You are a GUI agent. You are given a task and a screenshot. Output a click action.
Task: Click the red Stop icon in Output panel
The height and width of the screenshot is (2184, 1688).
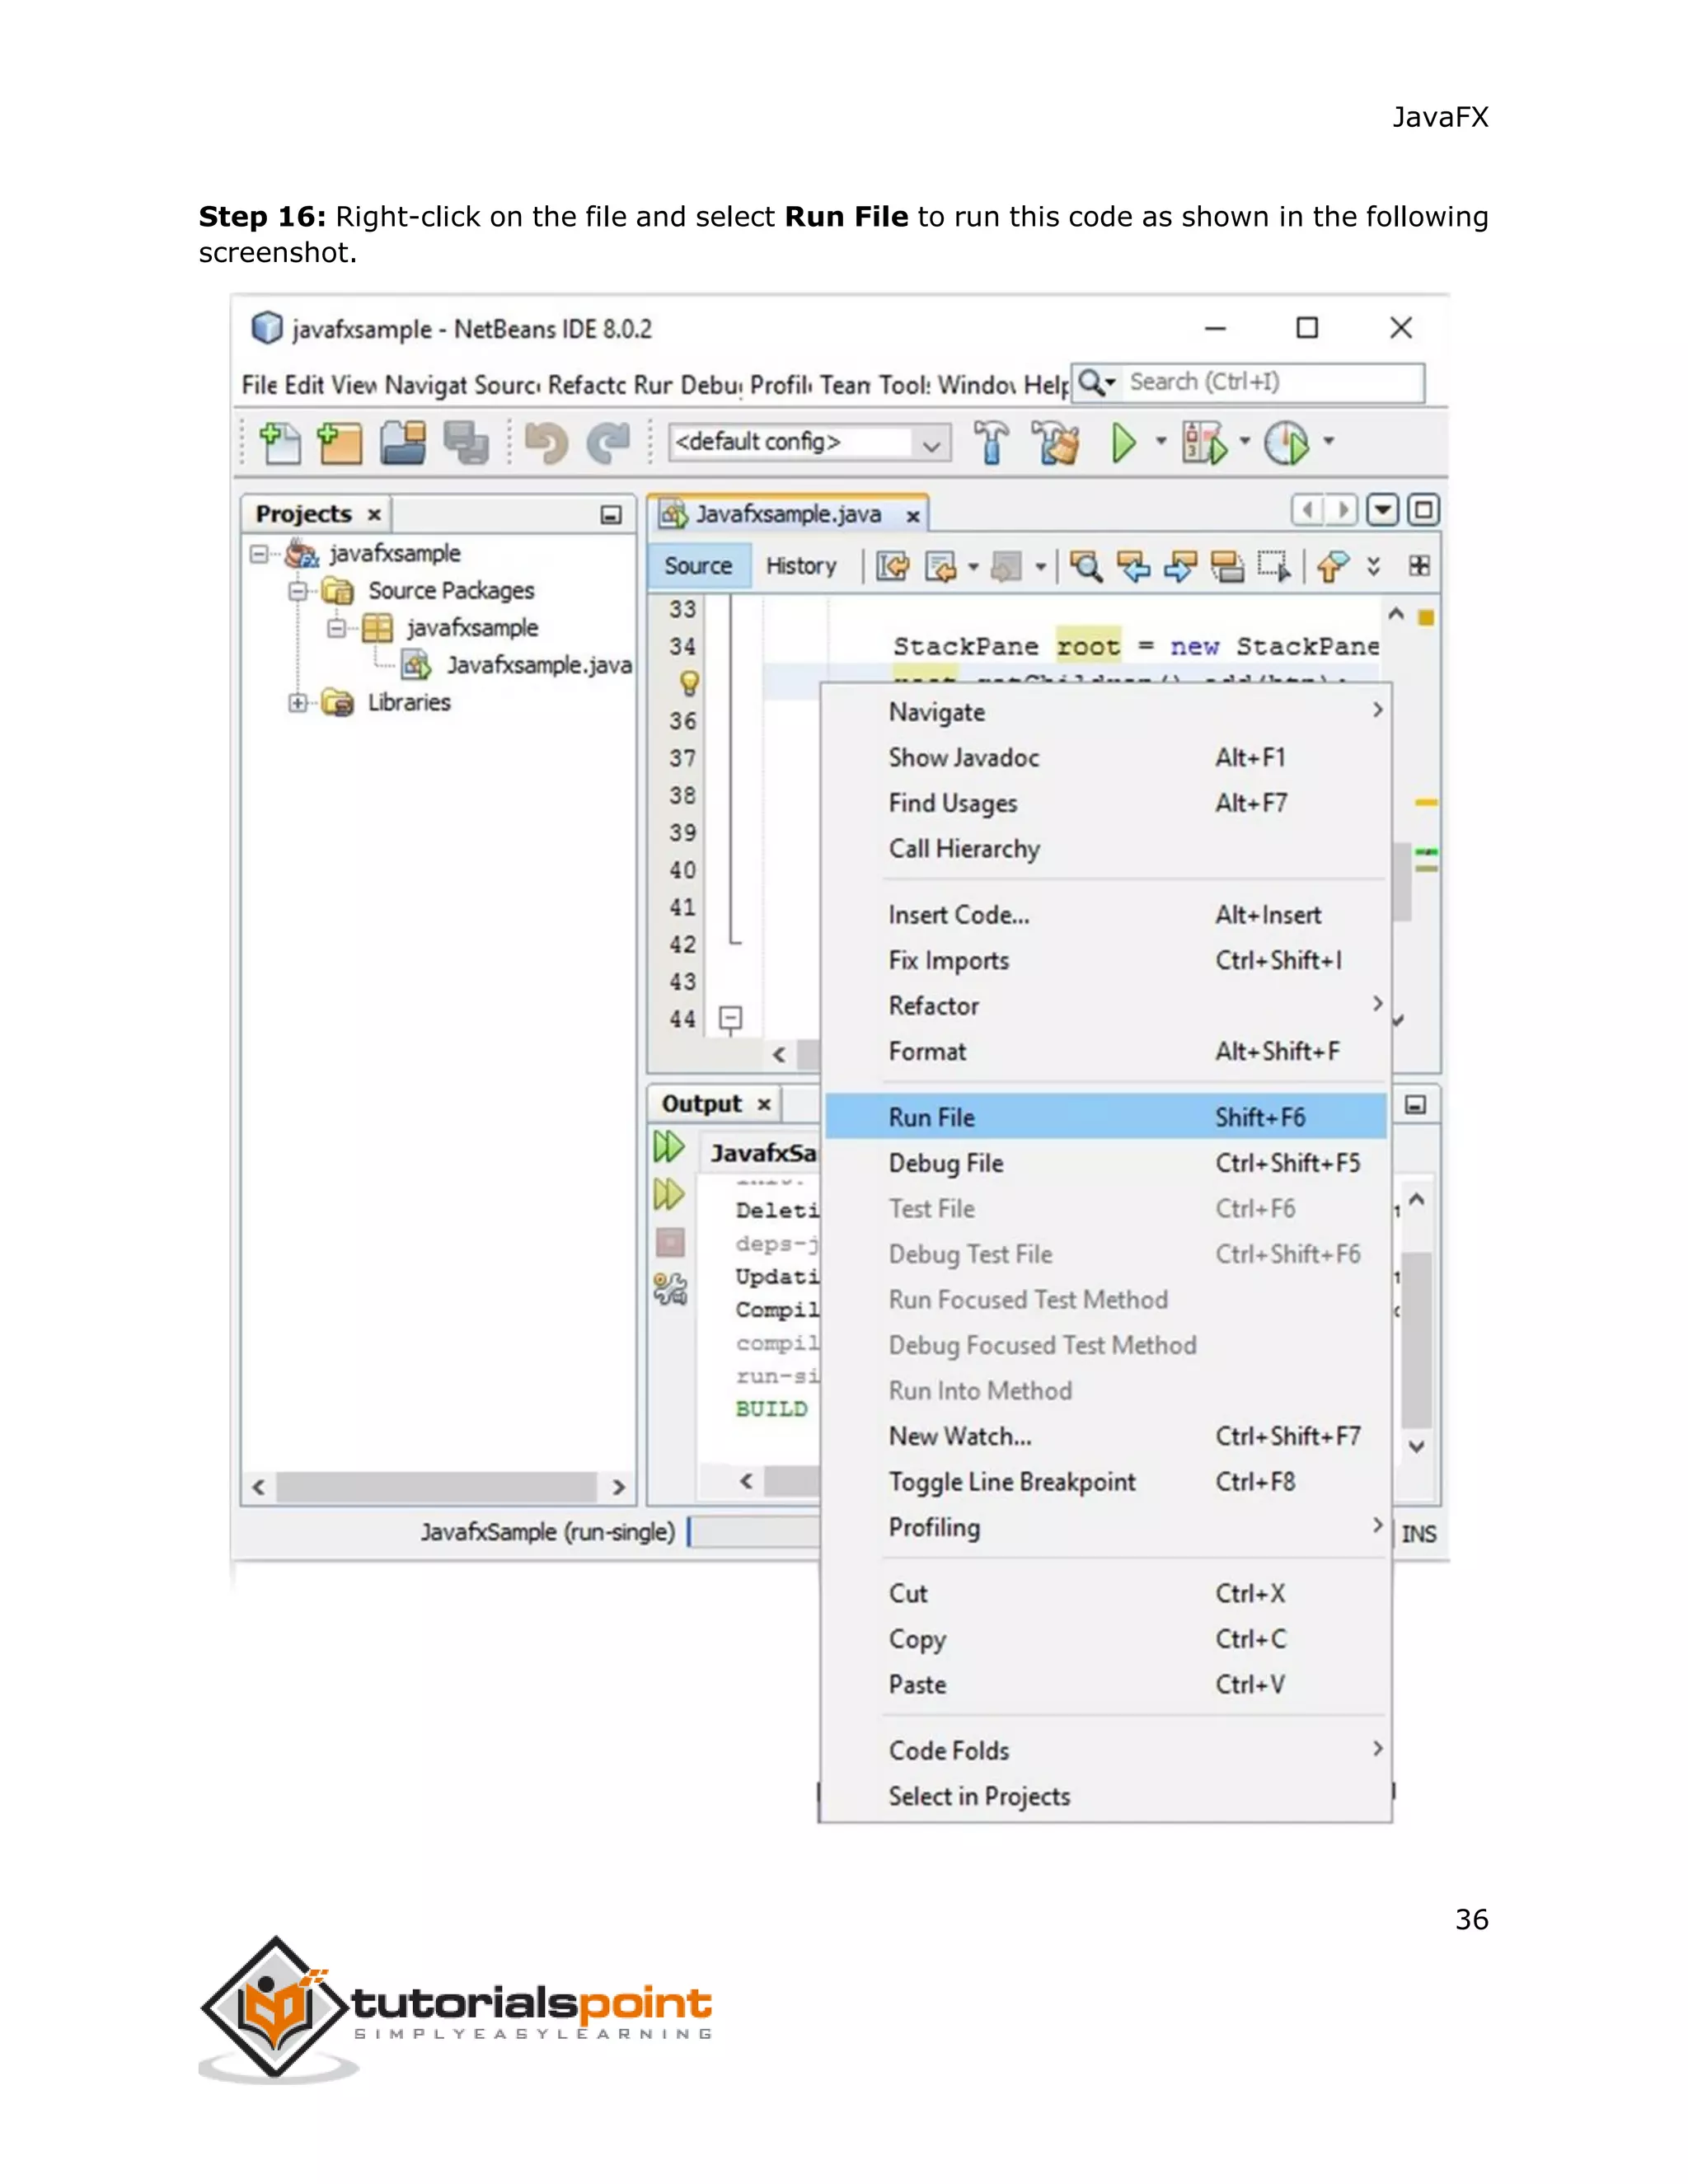670,1242
